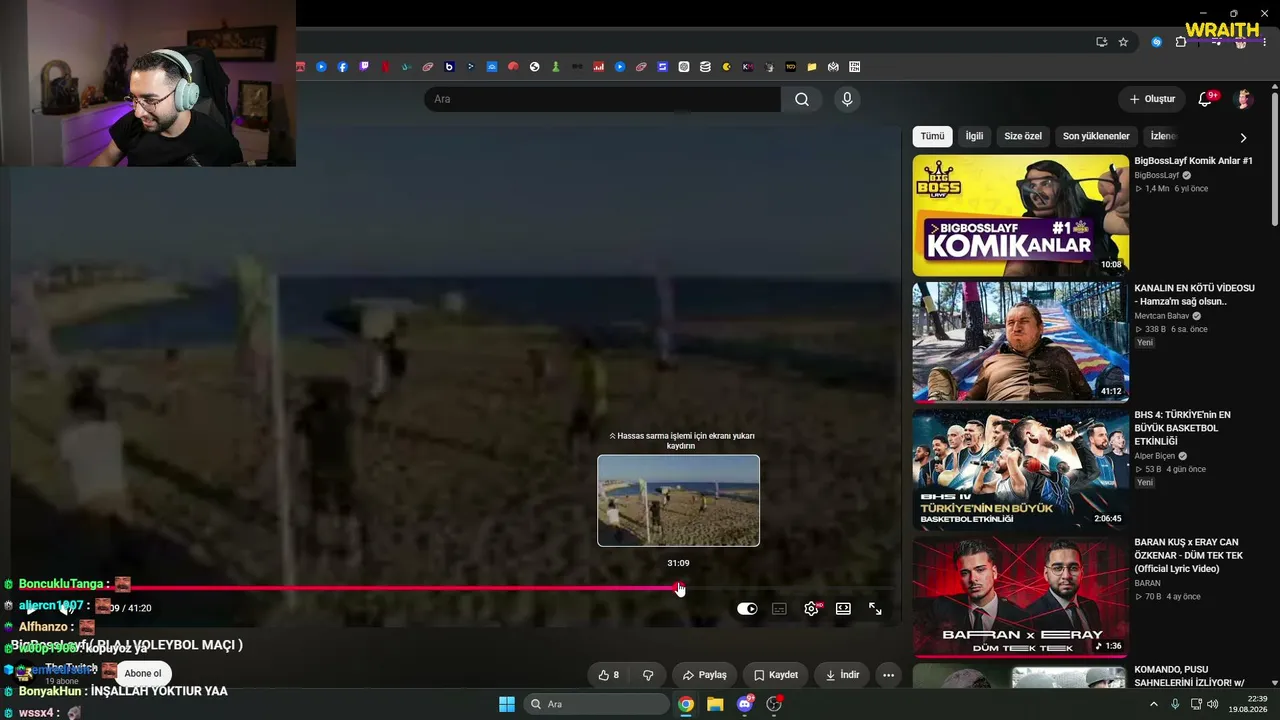Click the Windows taskbar search box
The height and width of the screenshot is (720, 1280).
click(x=597, y=704)
